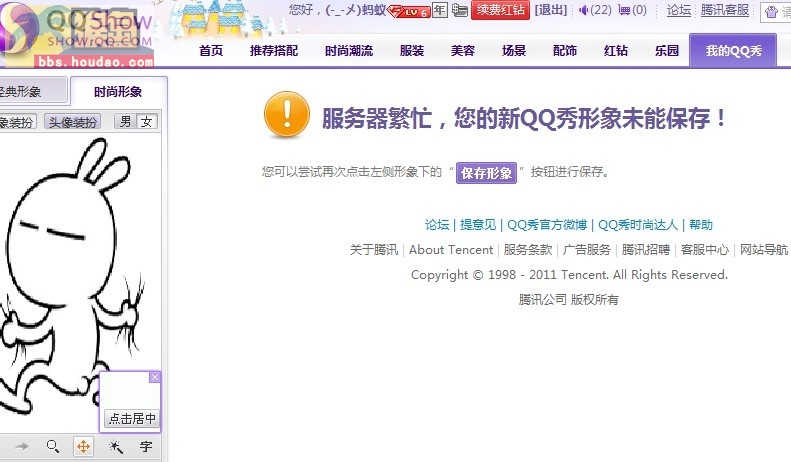Image resolution: width=791 pixels, height=462 pixels.
Task: Open 服装 menu item
Action: click(x=412, y=50)
